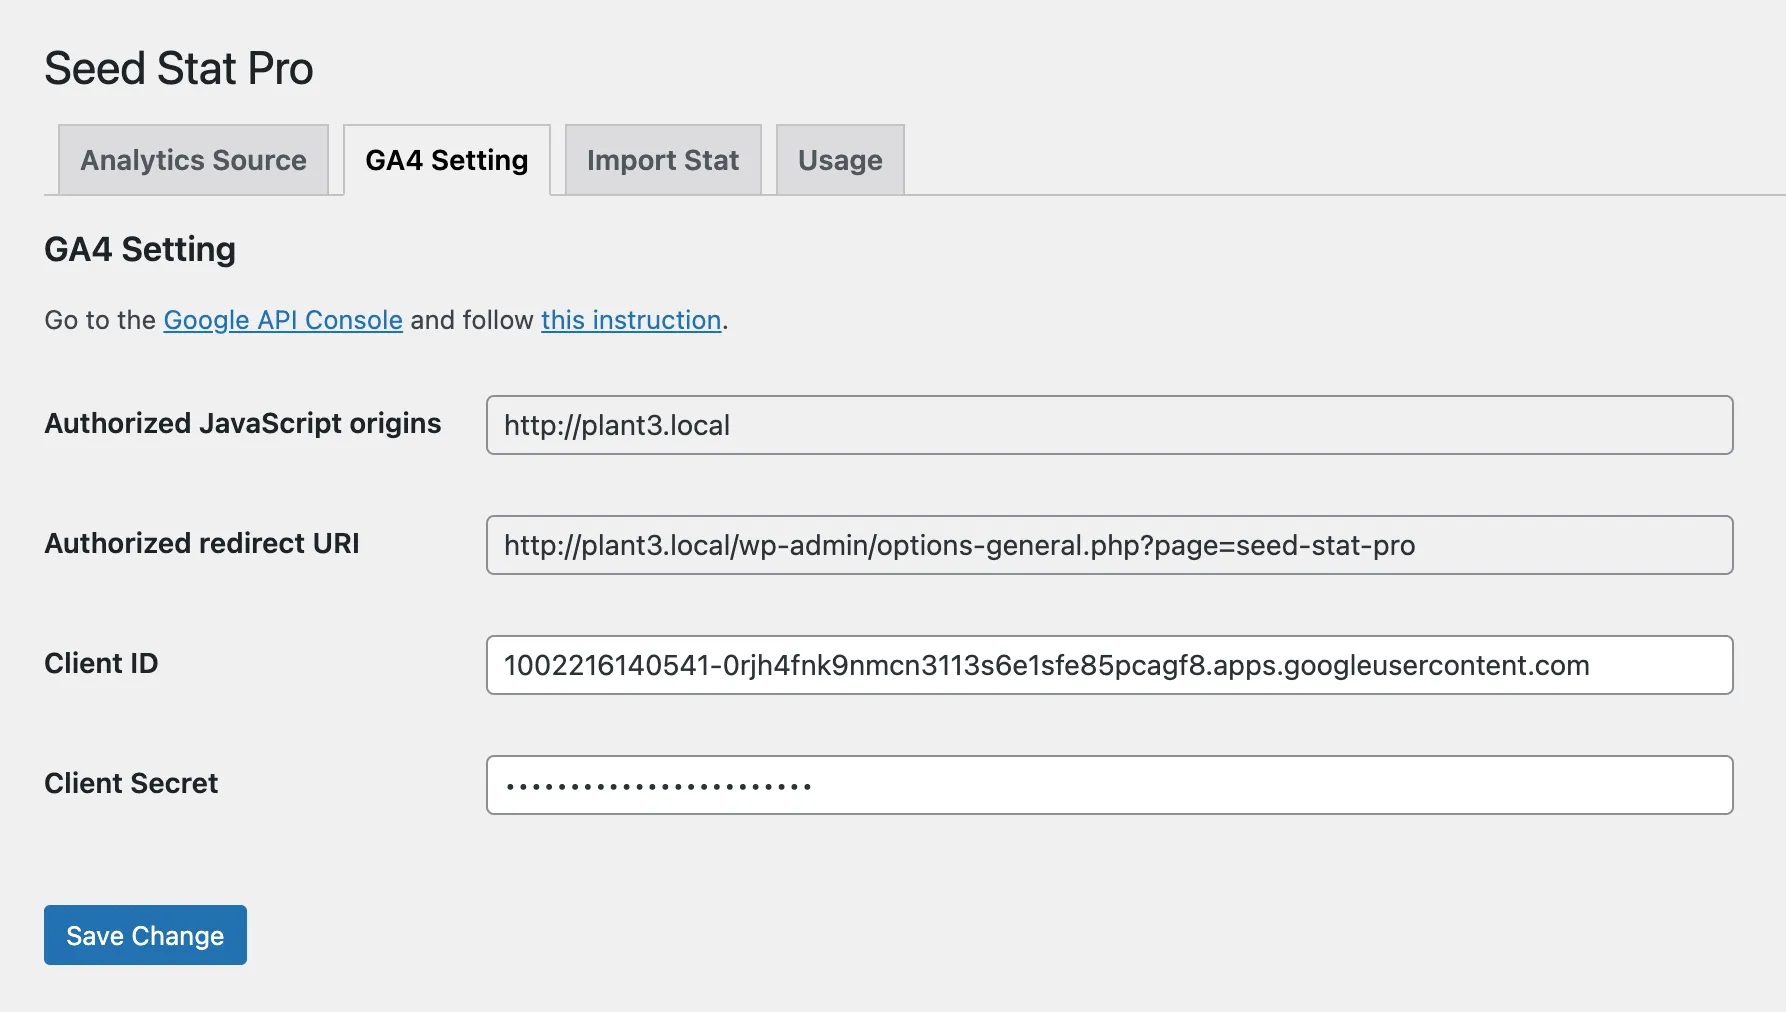Click the Client Secret label

pyautogui.click(x=130, y=783)
